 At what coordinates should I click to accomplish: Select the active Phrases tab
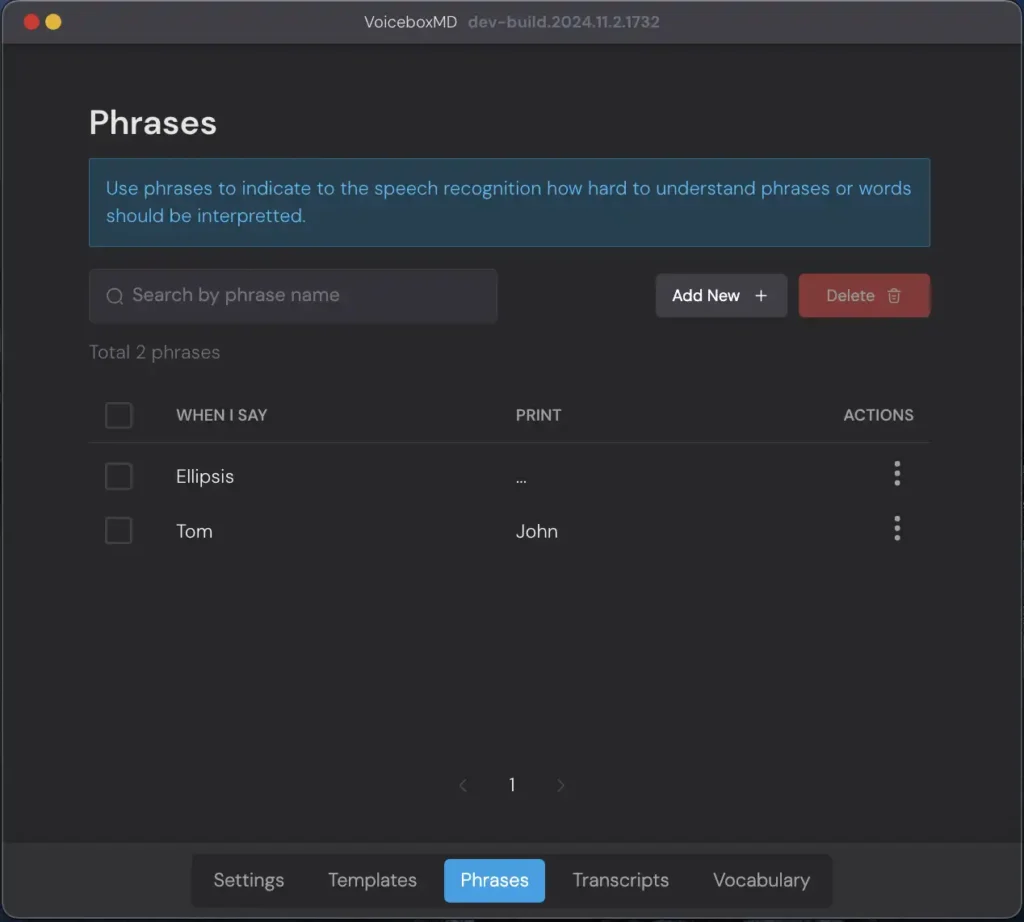(x=494, y=881)
